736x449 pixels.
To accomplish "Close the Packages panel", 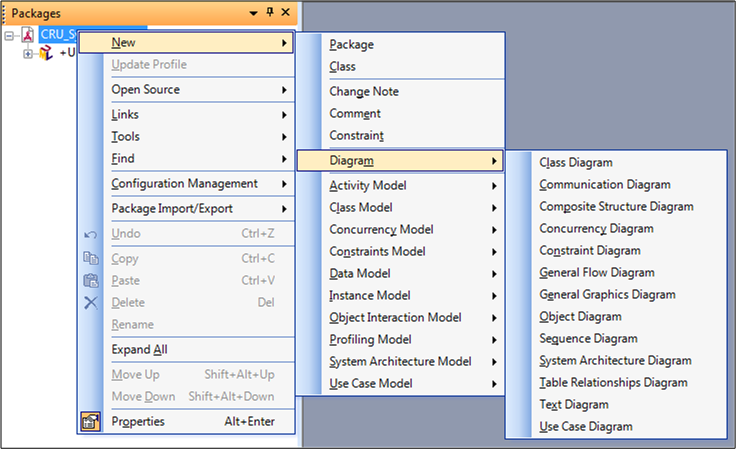I will (x=286, y=12).
